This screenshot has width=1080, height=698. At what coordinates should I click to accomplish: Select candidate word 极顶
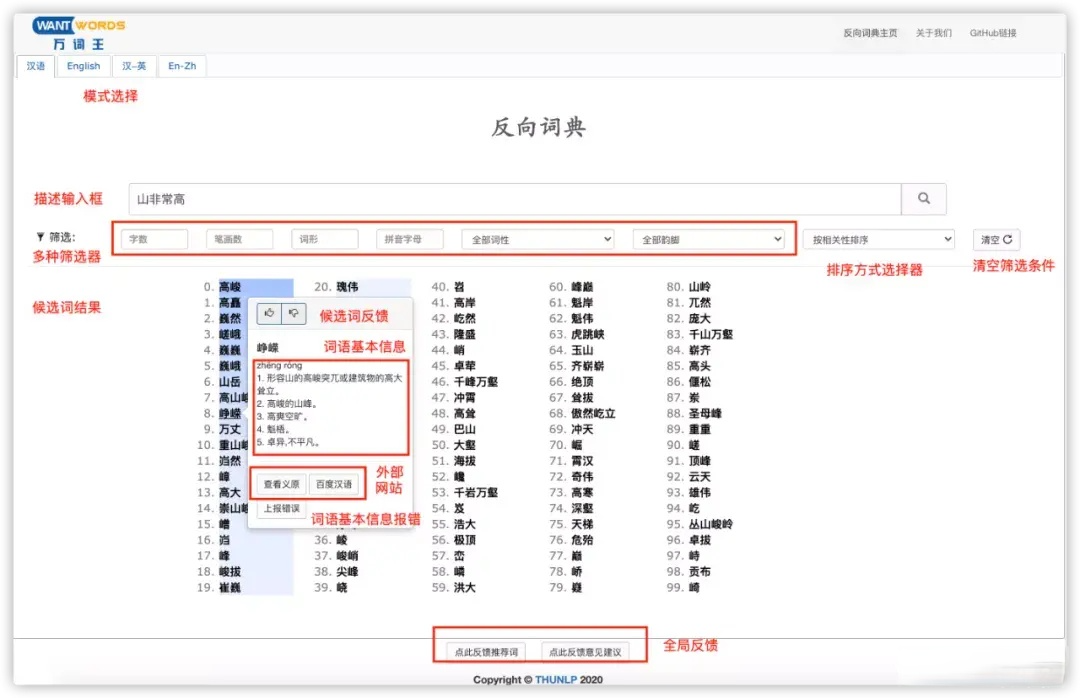point(465,540)
